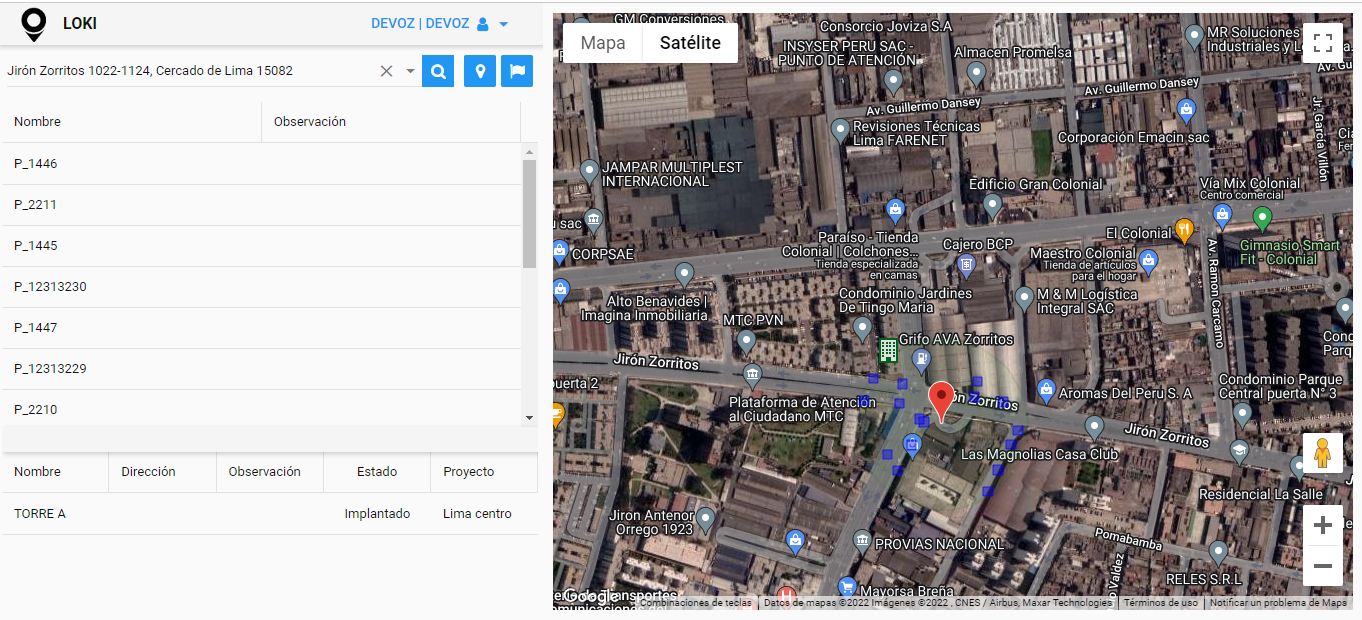Click the MTC PVN map marker
Viewport: 1362px width, 620px height.
click(x=746, y=341)
